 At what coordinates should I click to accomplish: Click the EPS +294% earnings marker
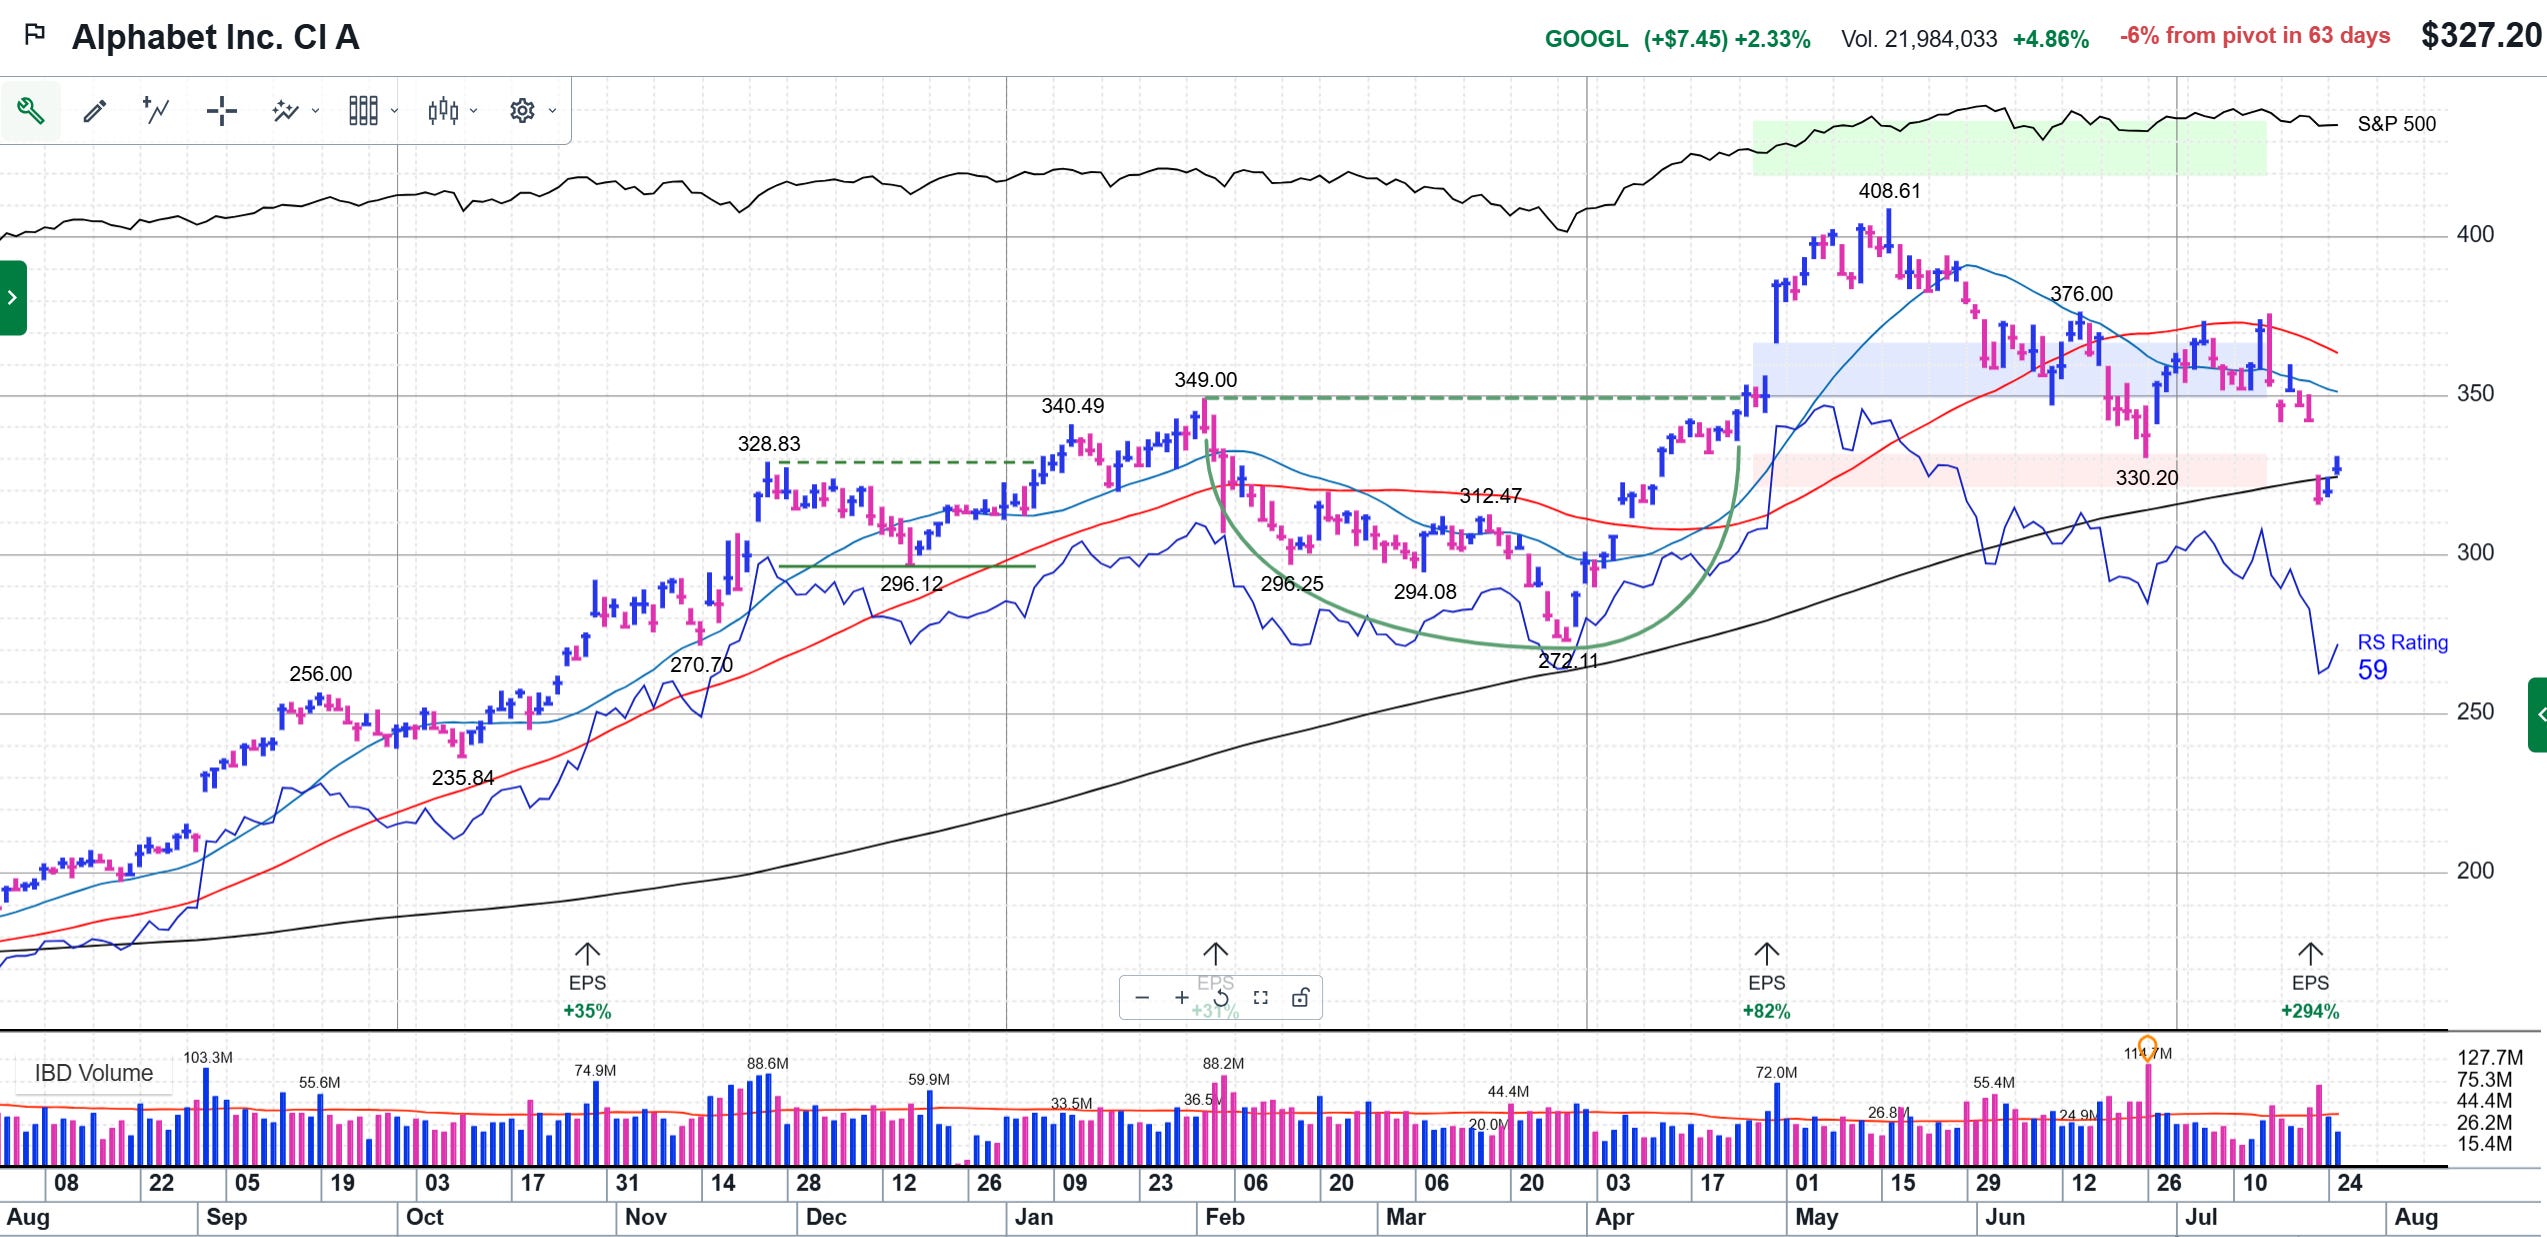click(2310, 983)
